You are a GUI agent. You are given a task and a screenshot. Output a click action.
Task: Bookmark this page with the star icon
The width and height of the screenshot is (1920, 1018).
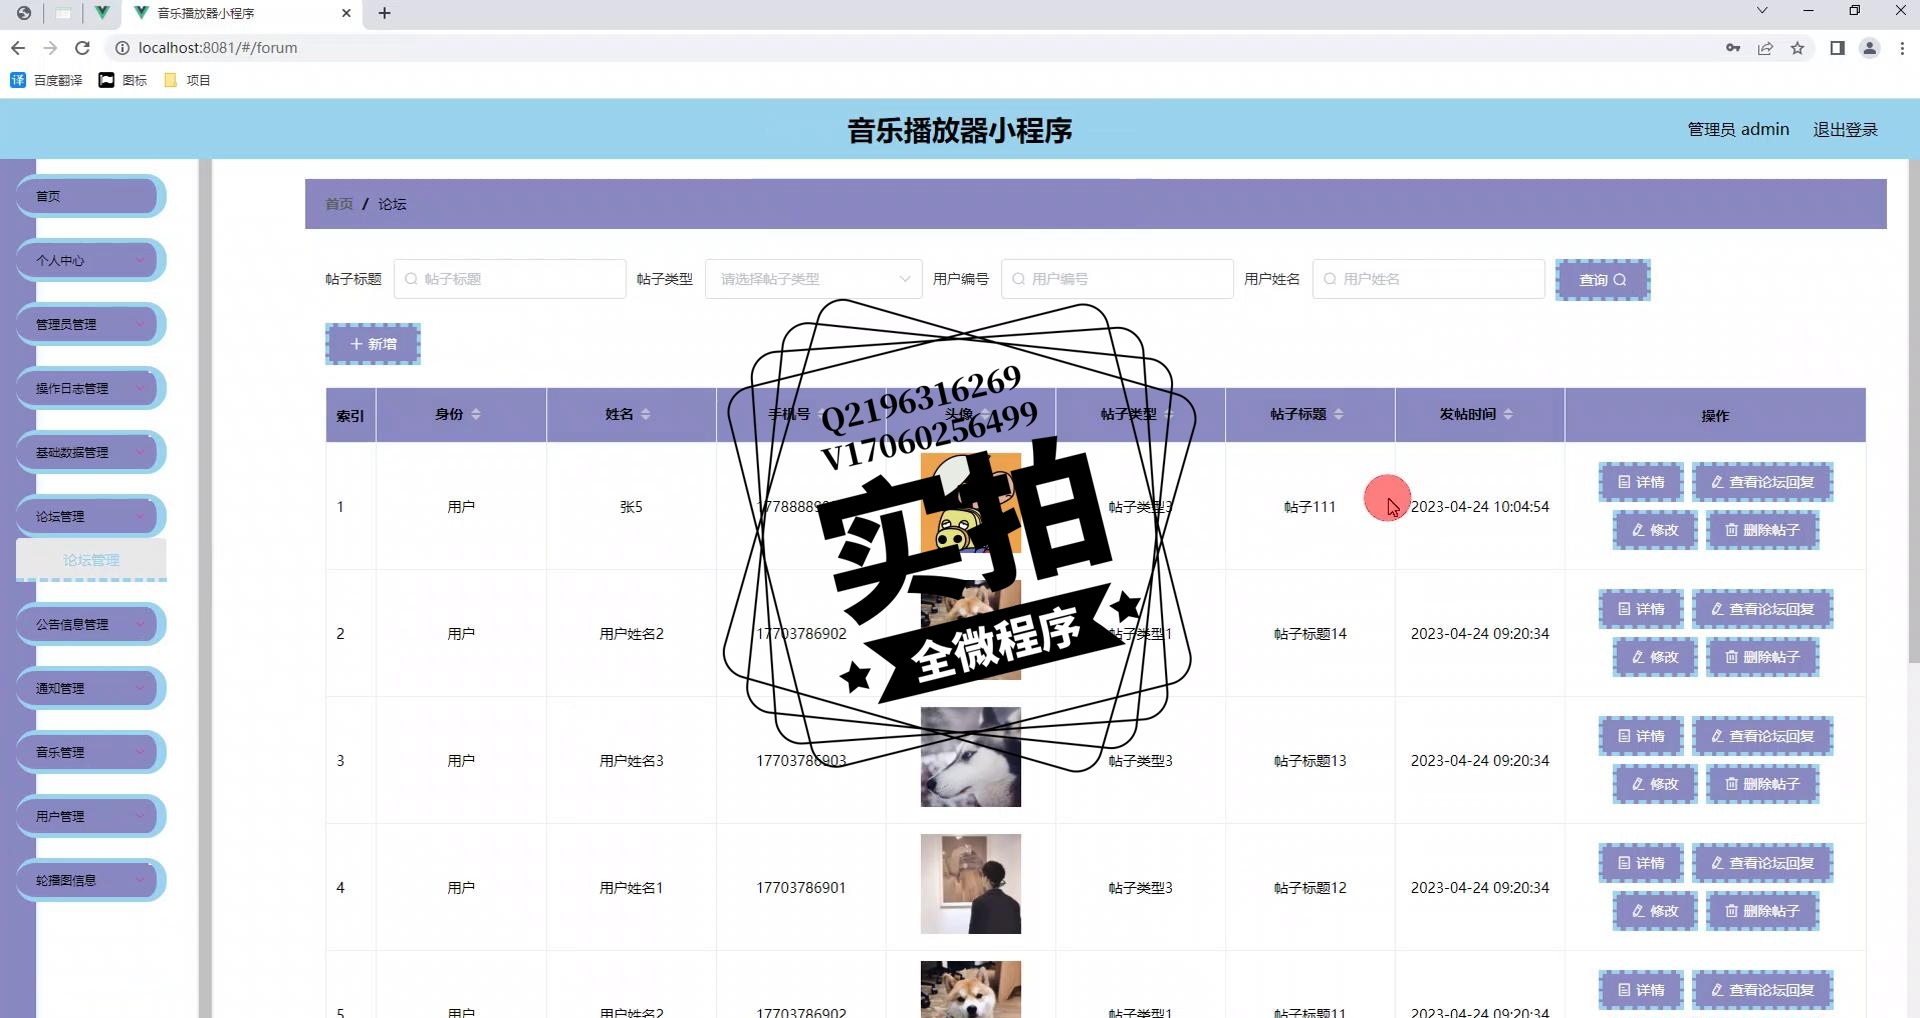point(1797,48)
